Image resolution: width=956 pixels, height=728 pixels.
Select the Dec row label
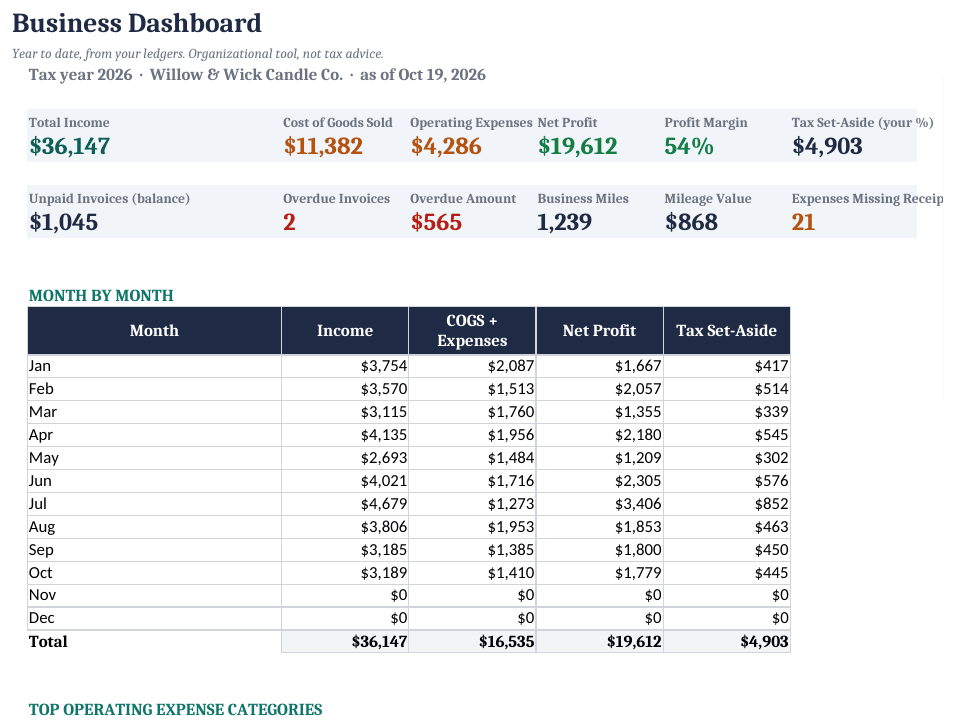coord(154,618)
